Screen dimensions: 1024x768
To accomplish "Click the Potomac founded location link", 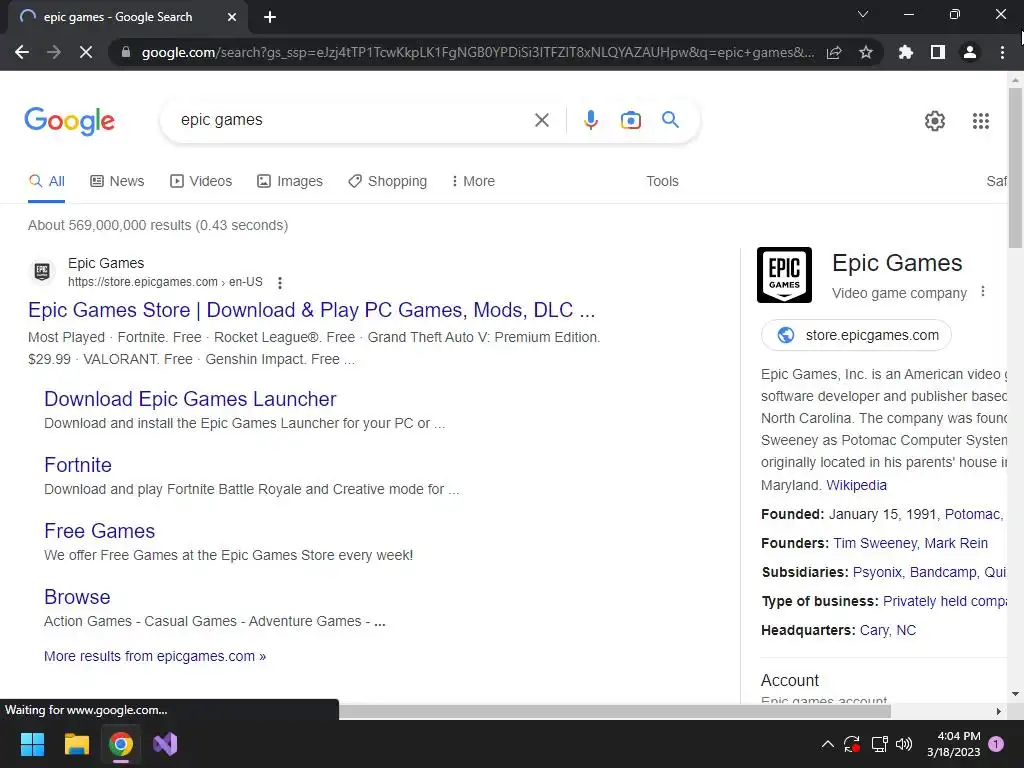I will pyautogui.click(x=973, y=514).
